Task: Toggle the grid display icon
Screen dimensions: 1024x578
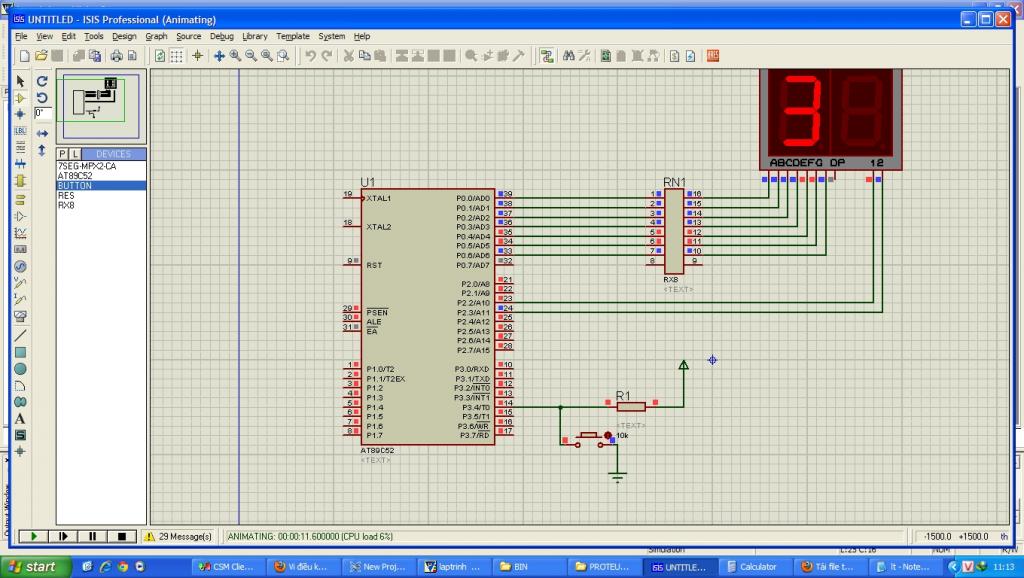Action: click(177, 56)
